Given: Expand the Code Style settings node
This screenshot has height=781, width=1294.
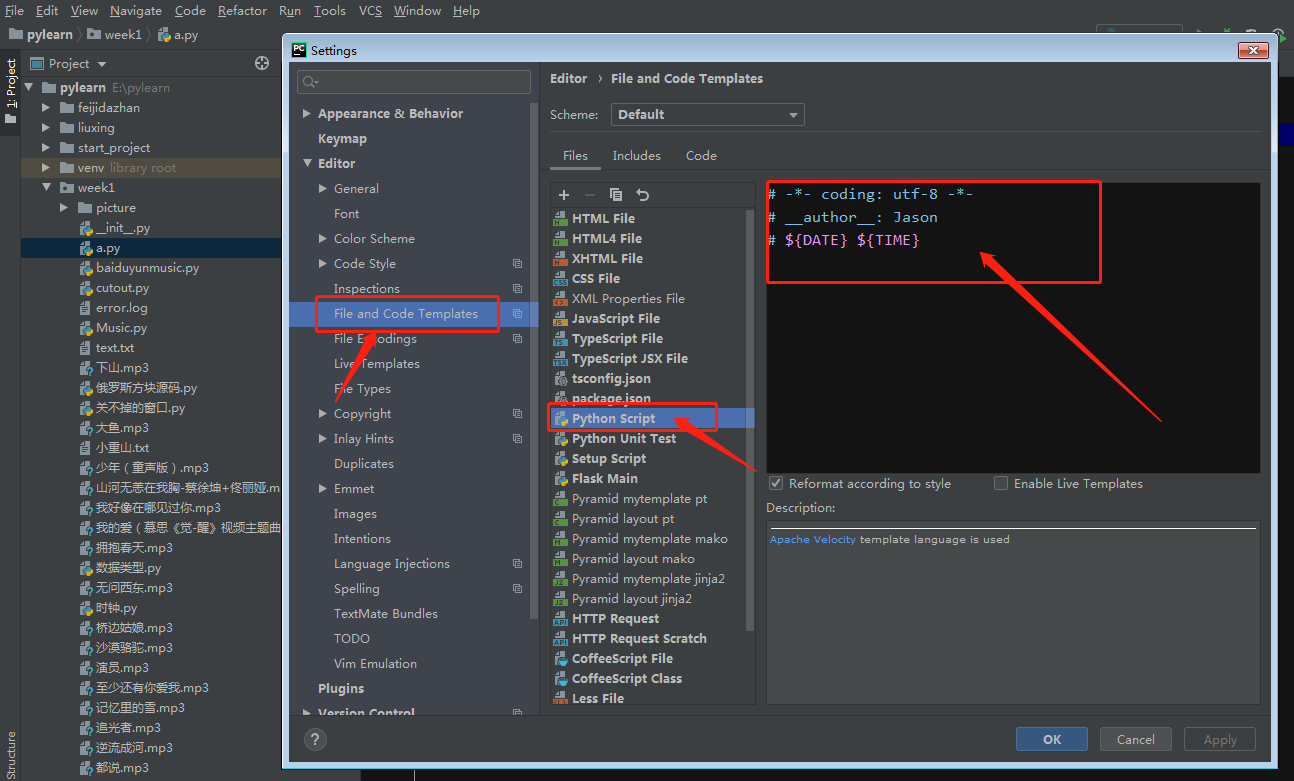Looking at the screenshot, I should tap(322, 263).
